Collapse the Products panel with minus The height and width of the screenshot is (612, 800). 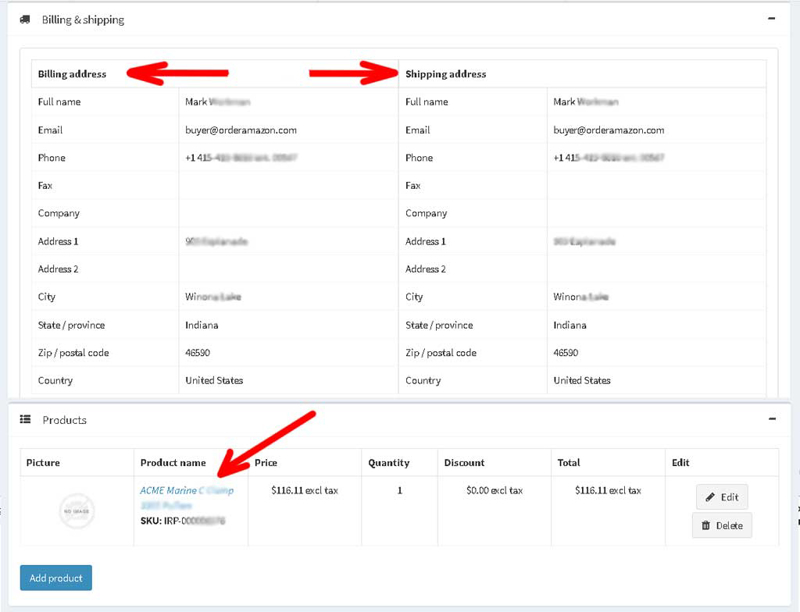tap(772, 419)
